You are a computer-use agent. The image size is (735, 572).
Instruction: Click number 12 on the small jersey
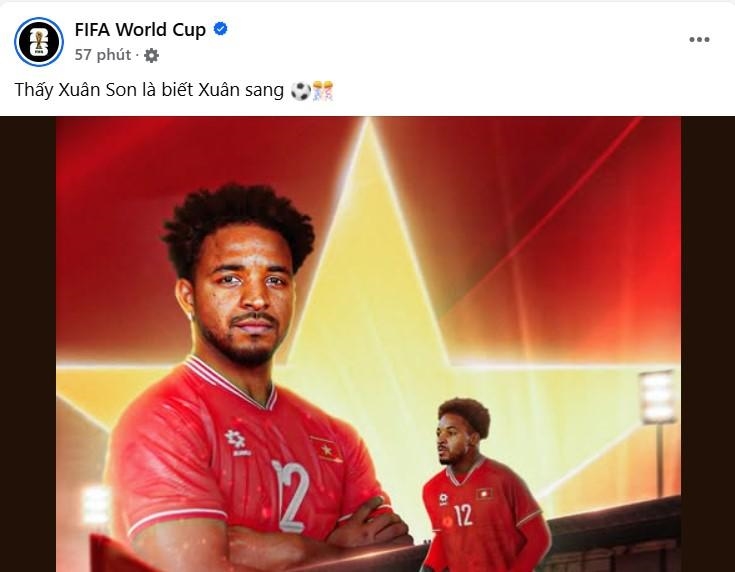coord(464,514)
